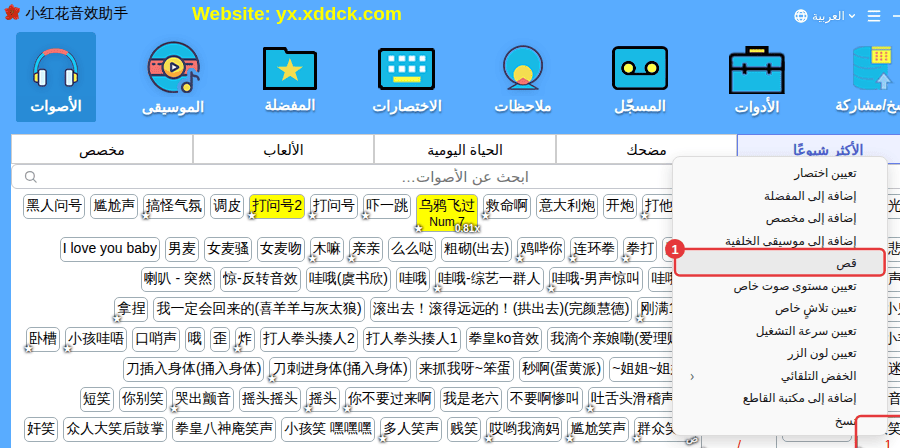Expand the الخفض التلقائي submenu arrow
Viewport: 900px width, 448px height.
692,377
